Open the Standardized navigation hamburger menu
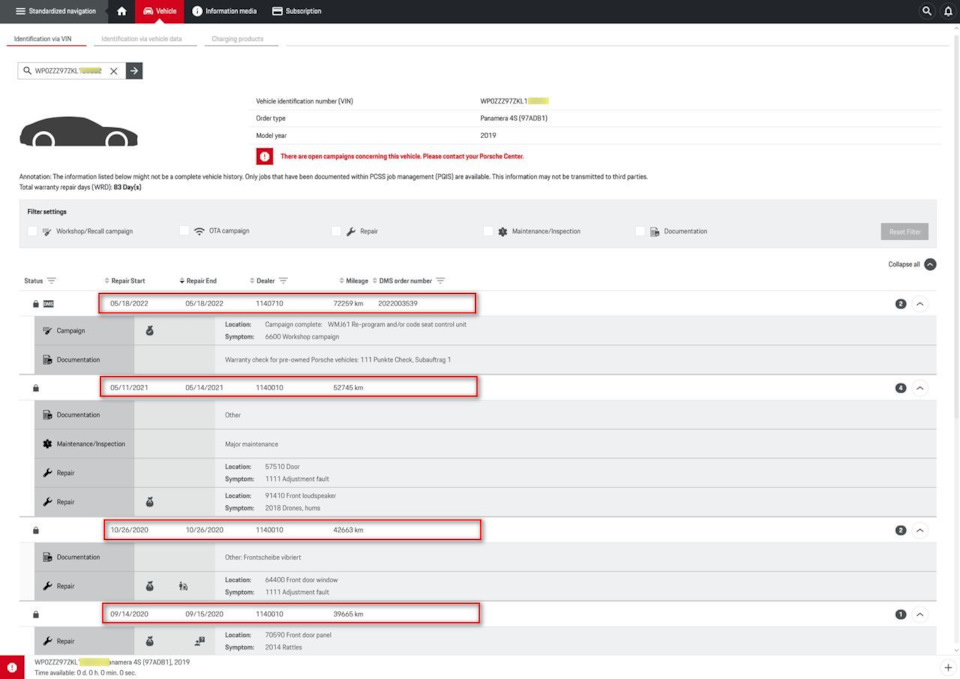 click(x=55, y=11)
